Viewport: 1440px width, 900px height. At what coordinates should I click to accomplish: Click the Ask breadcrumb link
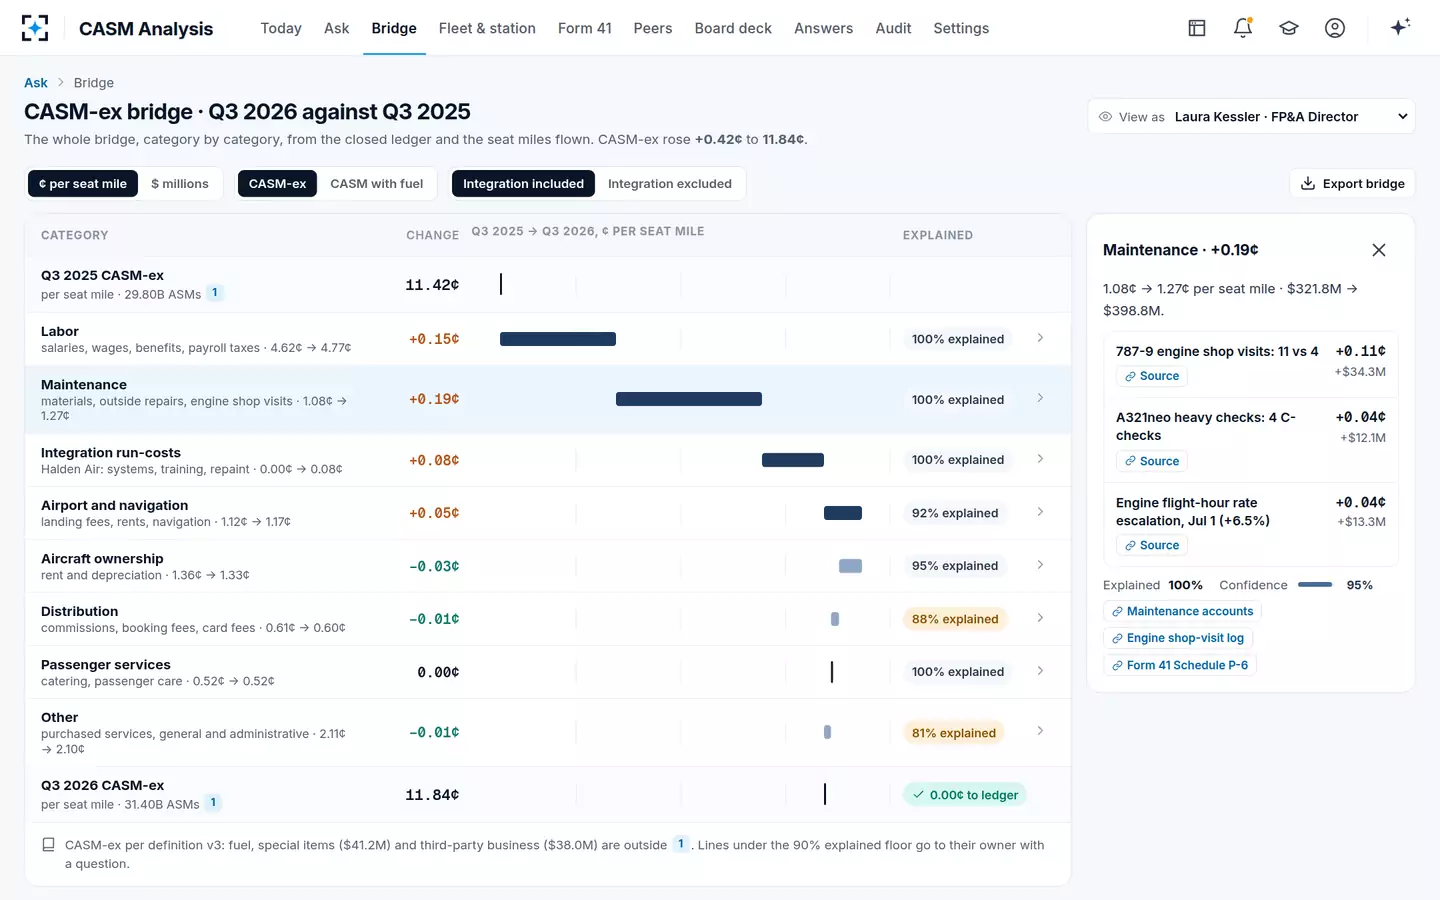pos(36,83)
